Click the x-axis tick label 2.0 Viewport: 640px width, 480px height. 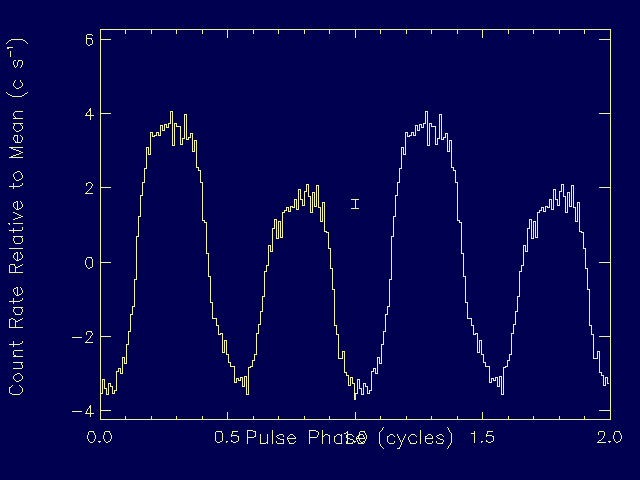tap(610, 438)
